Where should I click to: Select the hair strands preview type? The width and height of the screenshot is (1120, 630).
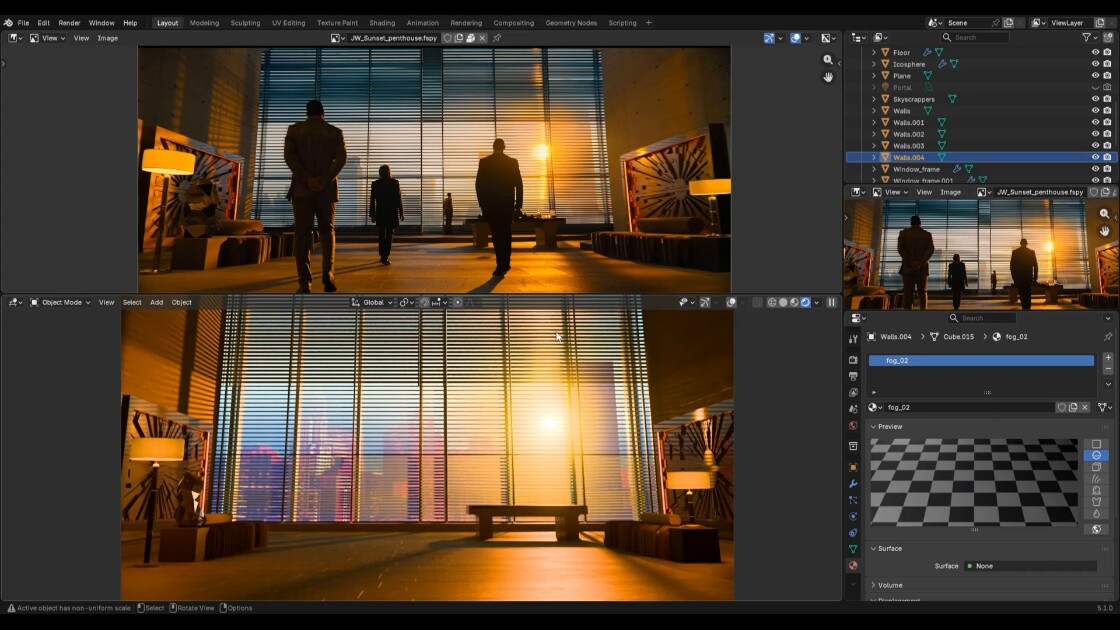pyautogui.click(x=1096, y=479)
